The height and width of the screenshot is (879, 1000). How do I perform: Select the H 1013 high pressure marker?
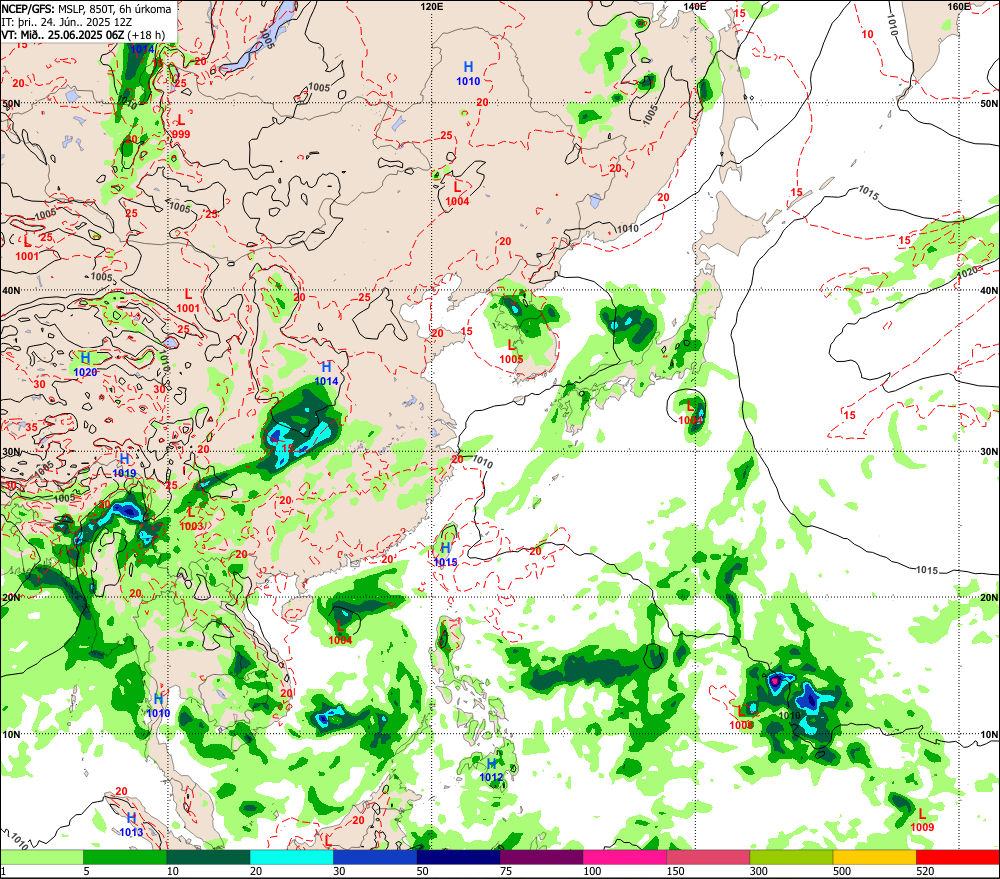131,825
